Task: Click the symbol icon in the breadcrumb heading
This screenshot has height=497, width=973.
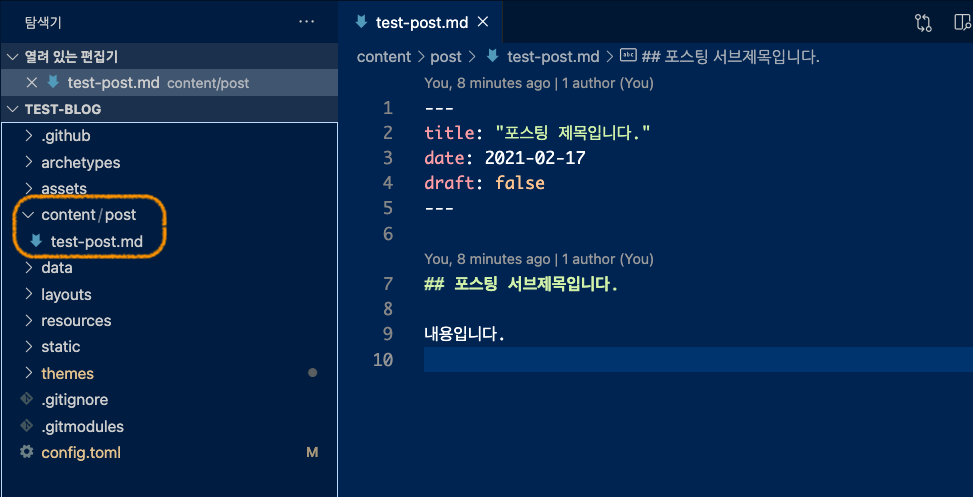Action: coord(629,57)
